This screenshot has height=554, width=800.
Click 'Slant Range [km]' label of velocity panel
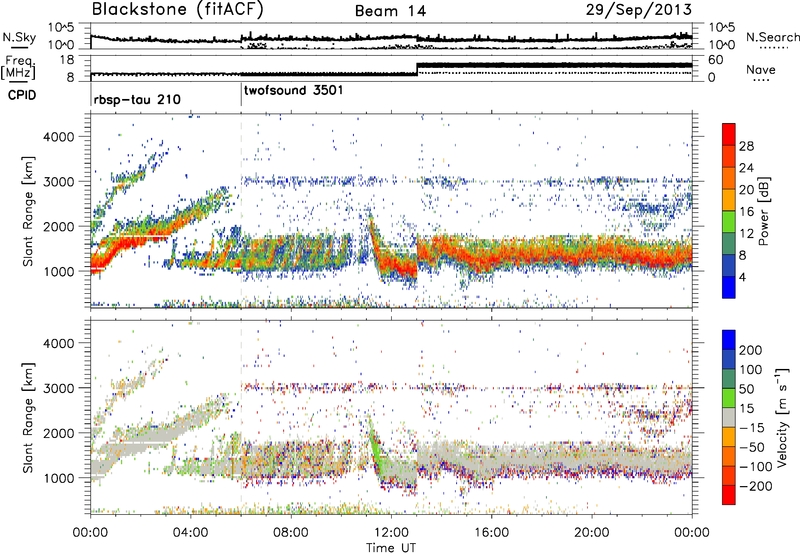pyautogui.click(x=28, y=418)
